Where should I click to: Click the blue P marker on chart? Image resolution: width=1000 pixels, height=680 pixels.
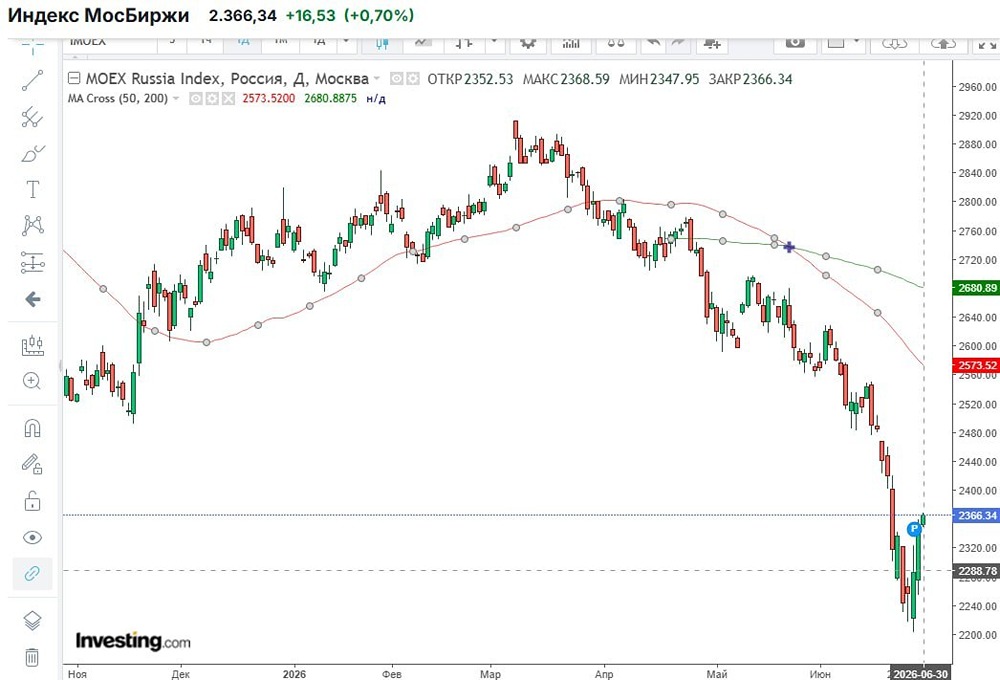pyautogui.click(x=915, y=529)
